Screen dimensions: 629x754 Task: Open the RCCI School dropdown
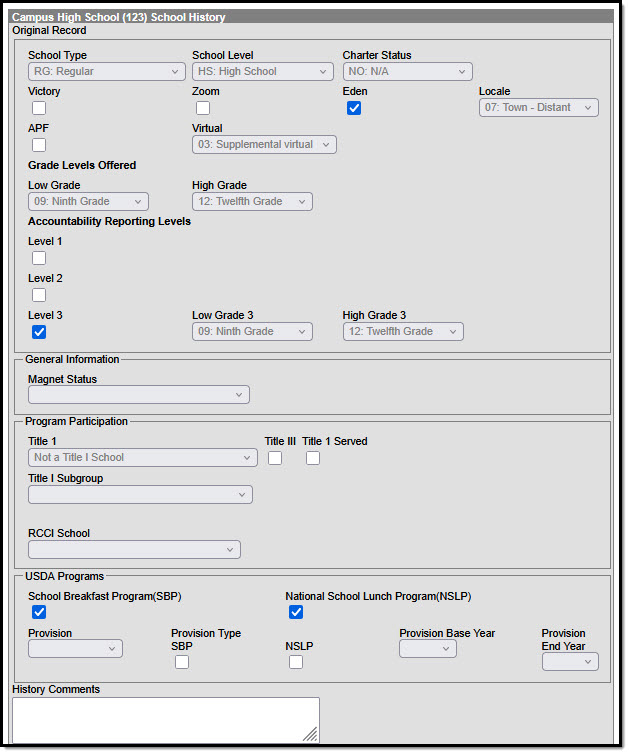(134, 549)
